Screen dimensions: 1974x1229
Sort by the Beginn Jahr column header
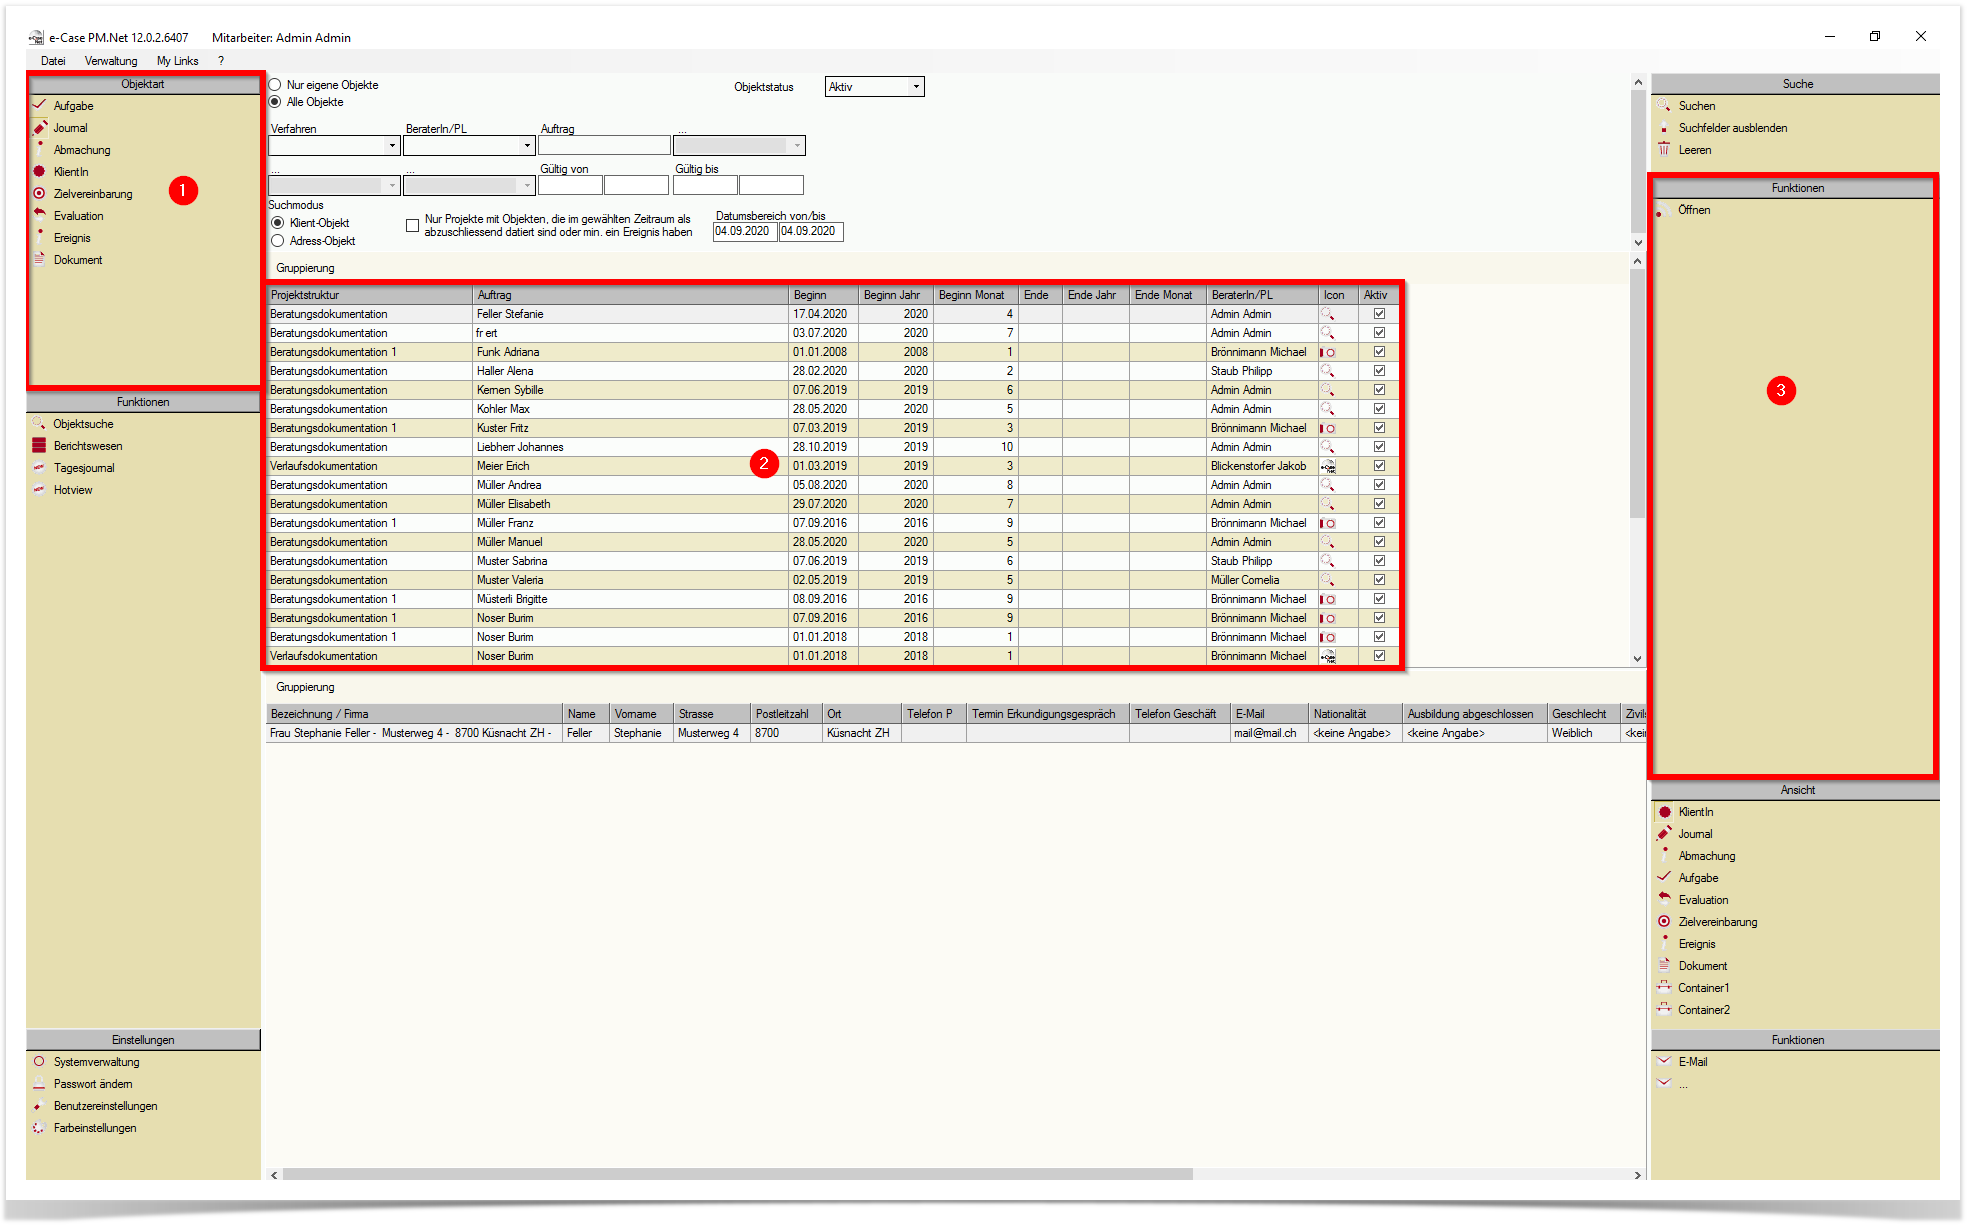(895, 295)
